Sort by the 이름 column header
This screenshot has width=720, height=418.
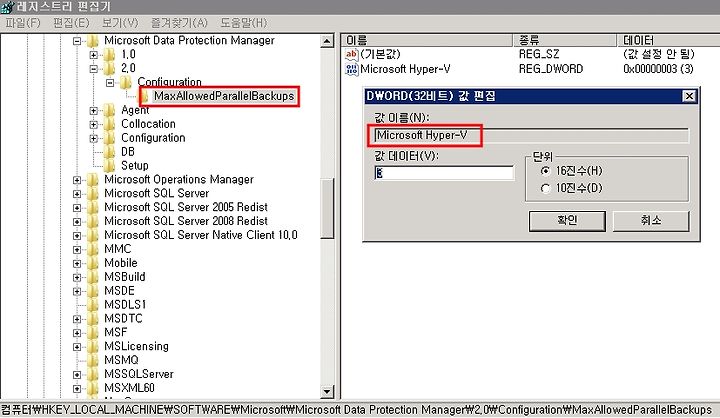click(x=427, y=40)
